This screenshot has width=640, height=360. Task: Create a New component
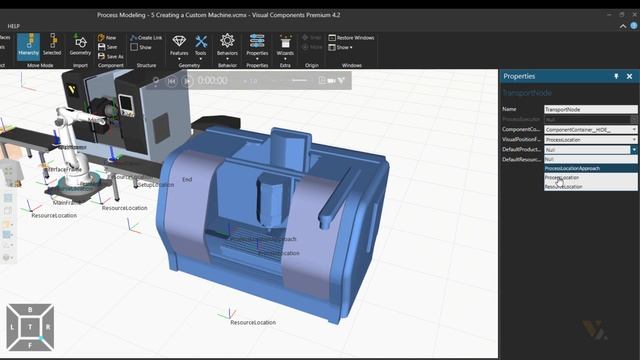[107, 38]
